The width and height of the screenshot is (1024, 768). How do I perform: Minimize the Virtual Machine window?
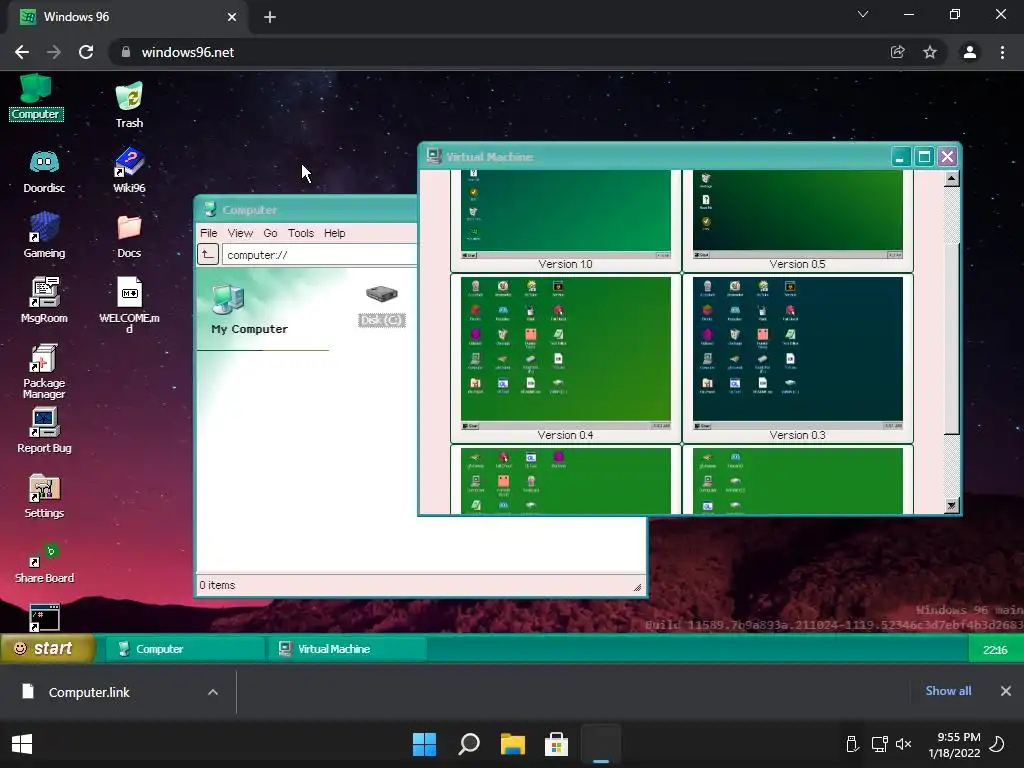[x=901, y=157]
